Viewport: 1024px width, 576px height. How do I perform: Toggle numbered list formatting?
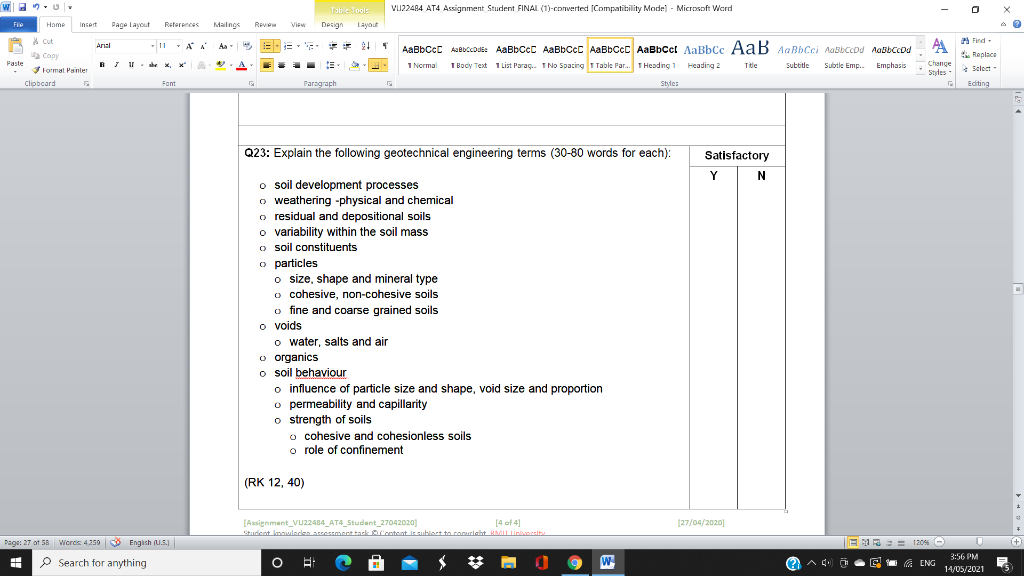point(288,46)
